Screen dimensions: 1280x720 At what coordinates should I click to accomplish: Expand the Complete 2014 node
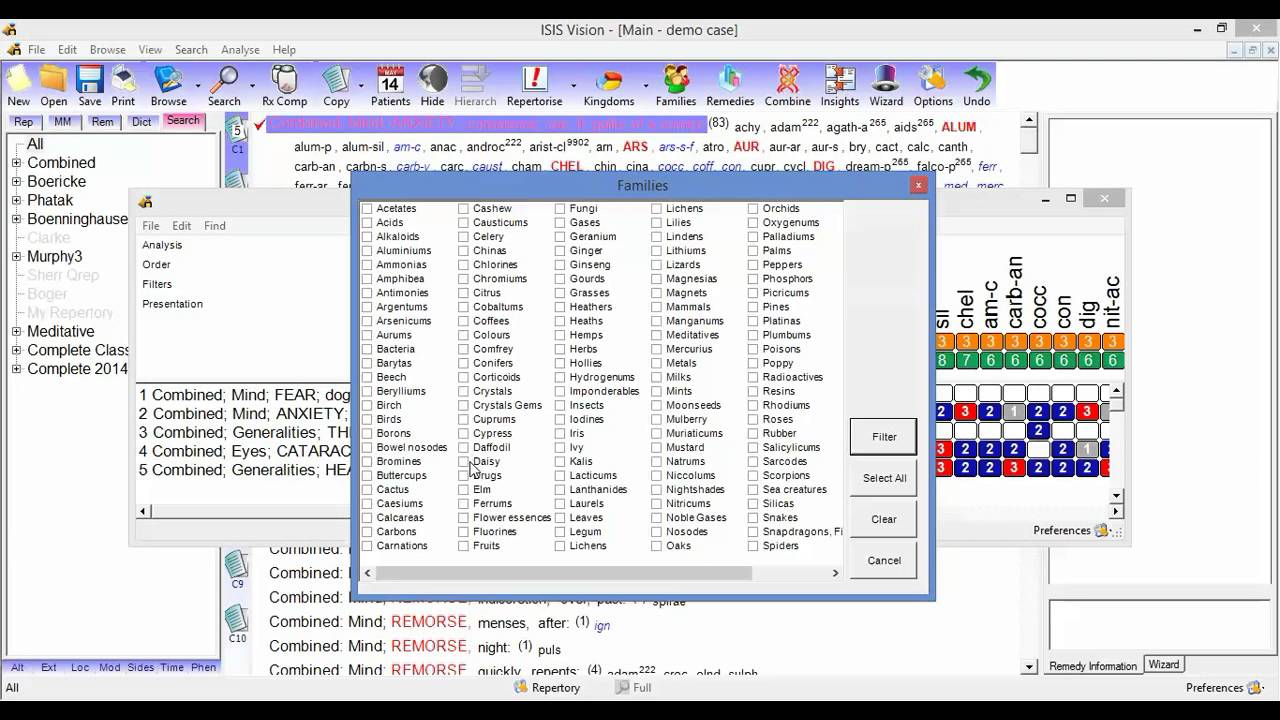(x=16, y=369)
